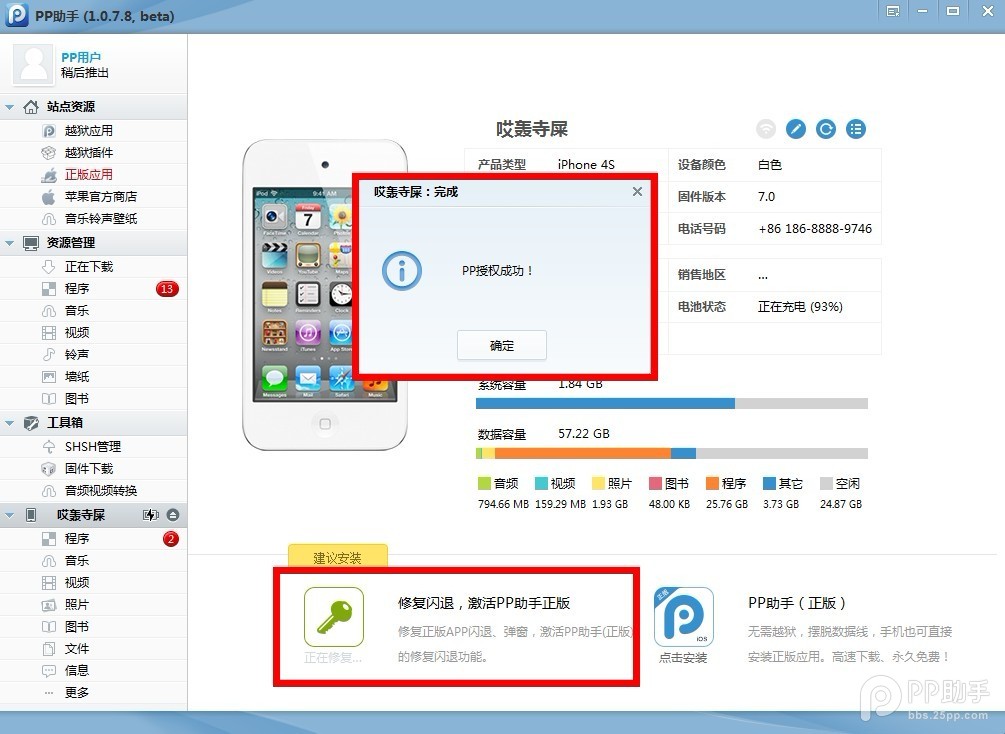Open 音乐铃声壁纸 in sidebar
The width and height of the screenshot is (1005, 734).
(x=101, y=219)
